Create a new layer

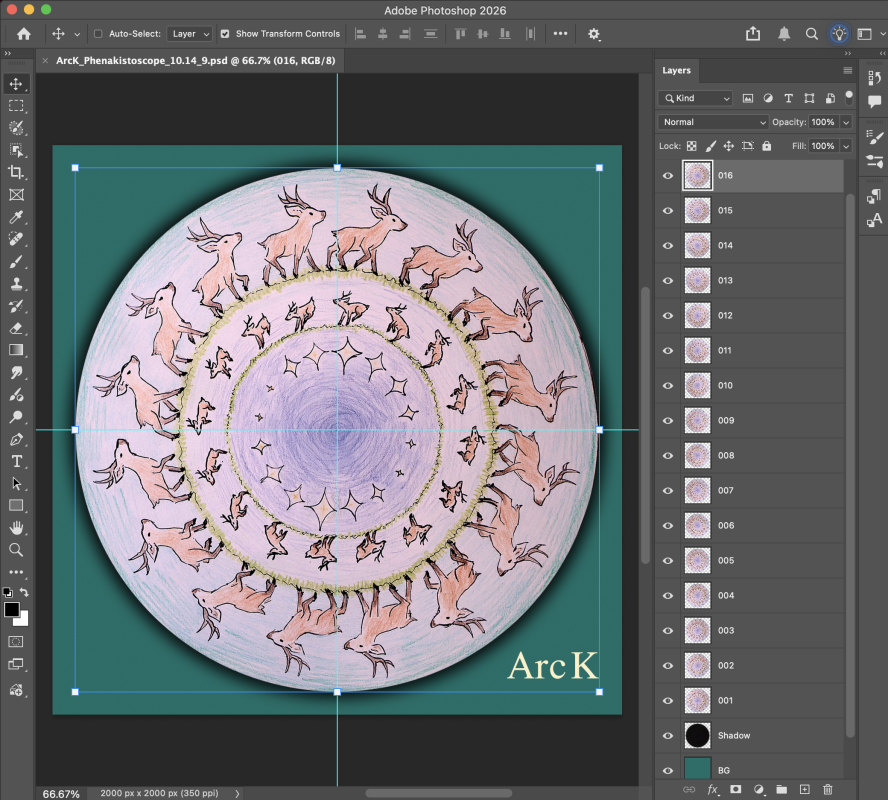tap(804, 789)
